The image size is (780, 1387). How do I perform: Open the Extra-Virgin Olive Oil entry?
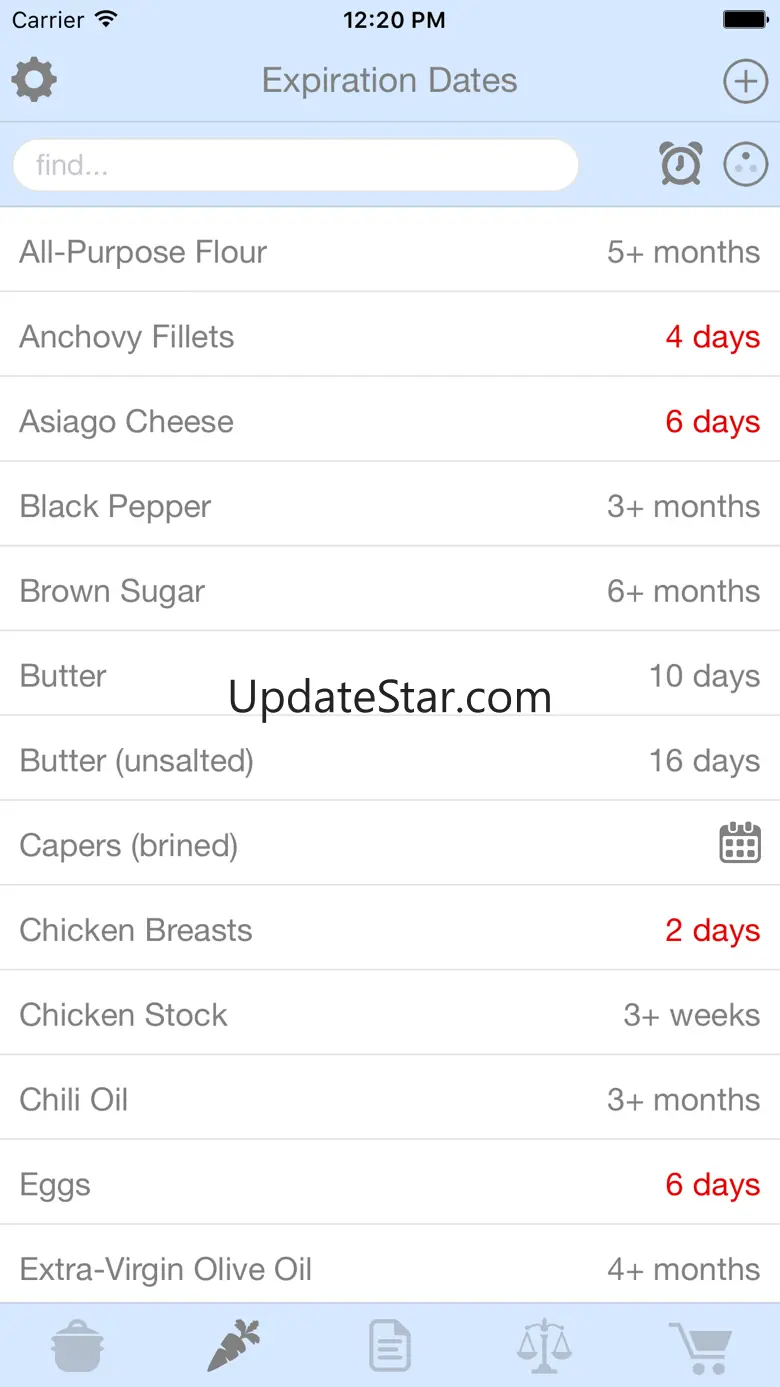389,1269
